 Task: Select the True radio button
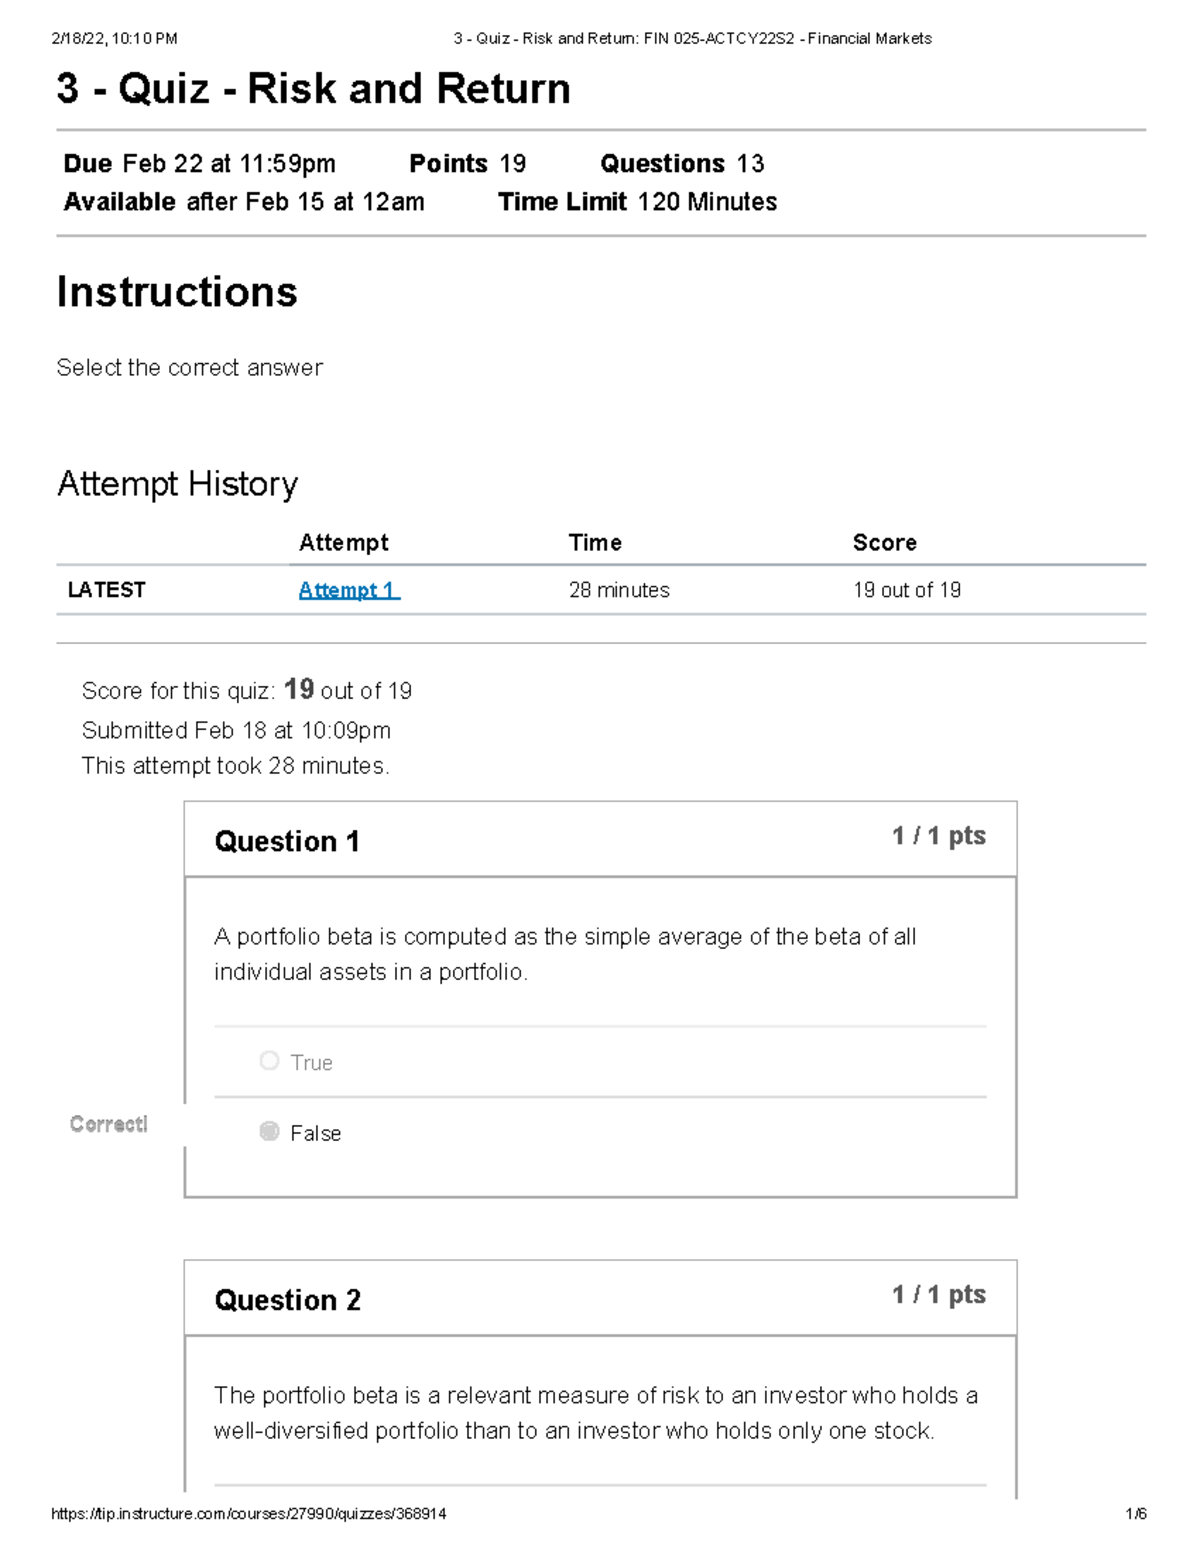[x=269, y=1061]
